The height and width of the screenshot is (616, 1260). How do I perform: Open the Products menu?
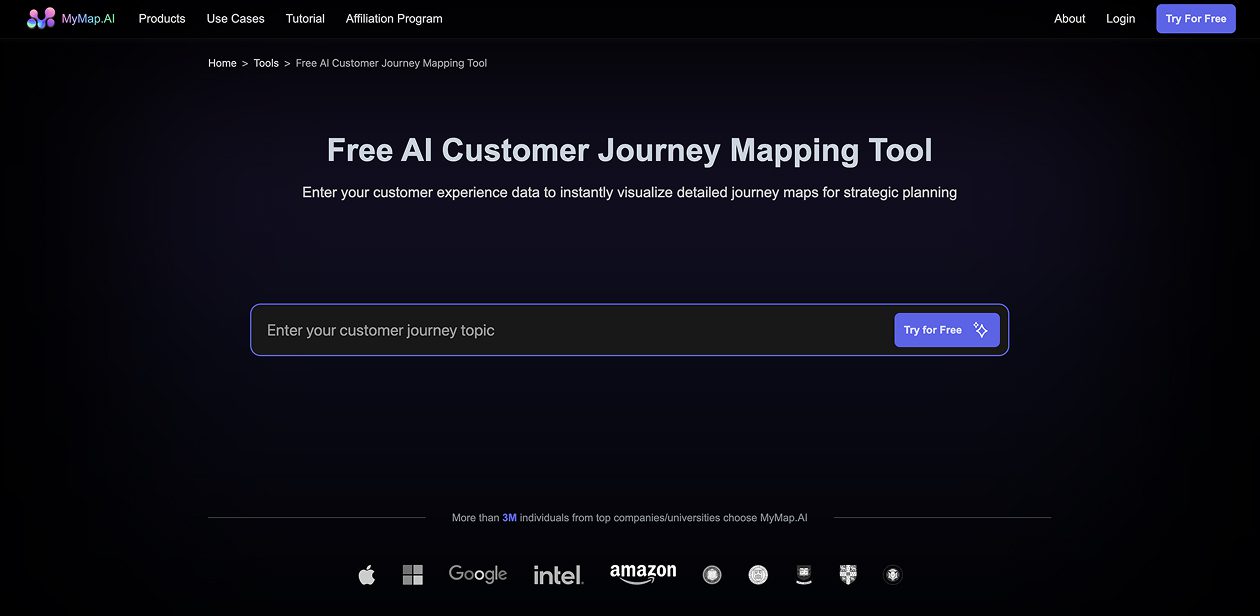coord(161,18)
